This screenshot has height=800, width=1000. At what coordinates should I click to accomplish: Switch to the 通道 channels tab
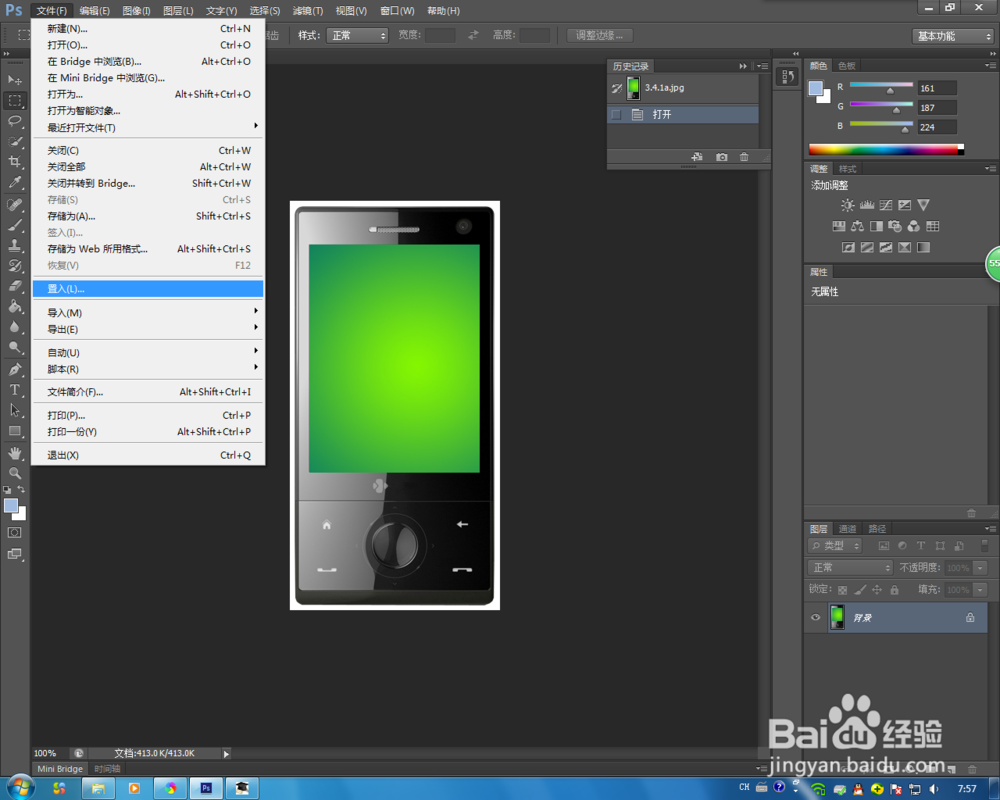847,529
